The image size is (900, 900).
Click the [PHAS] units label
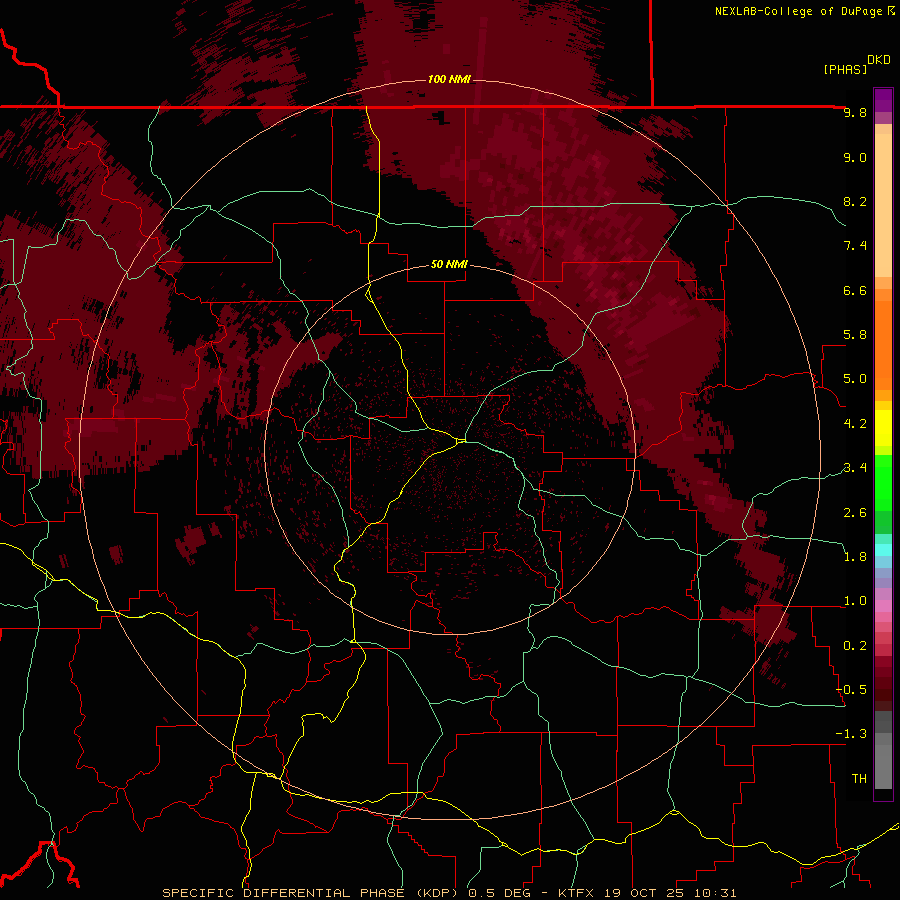point(845,70)
